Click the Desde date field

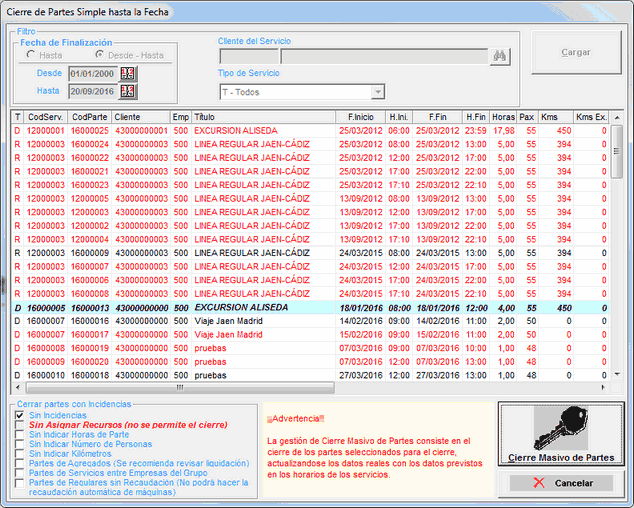click(93, 74)
